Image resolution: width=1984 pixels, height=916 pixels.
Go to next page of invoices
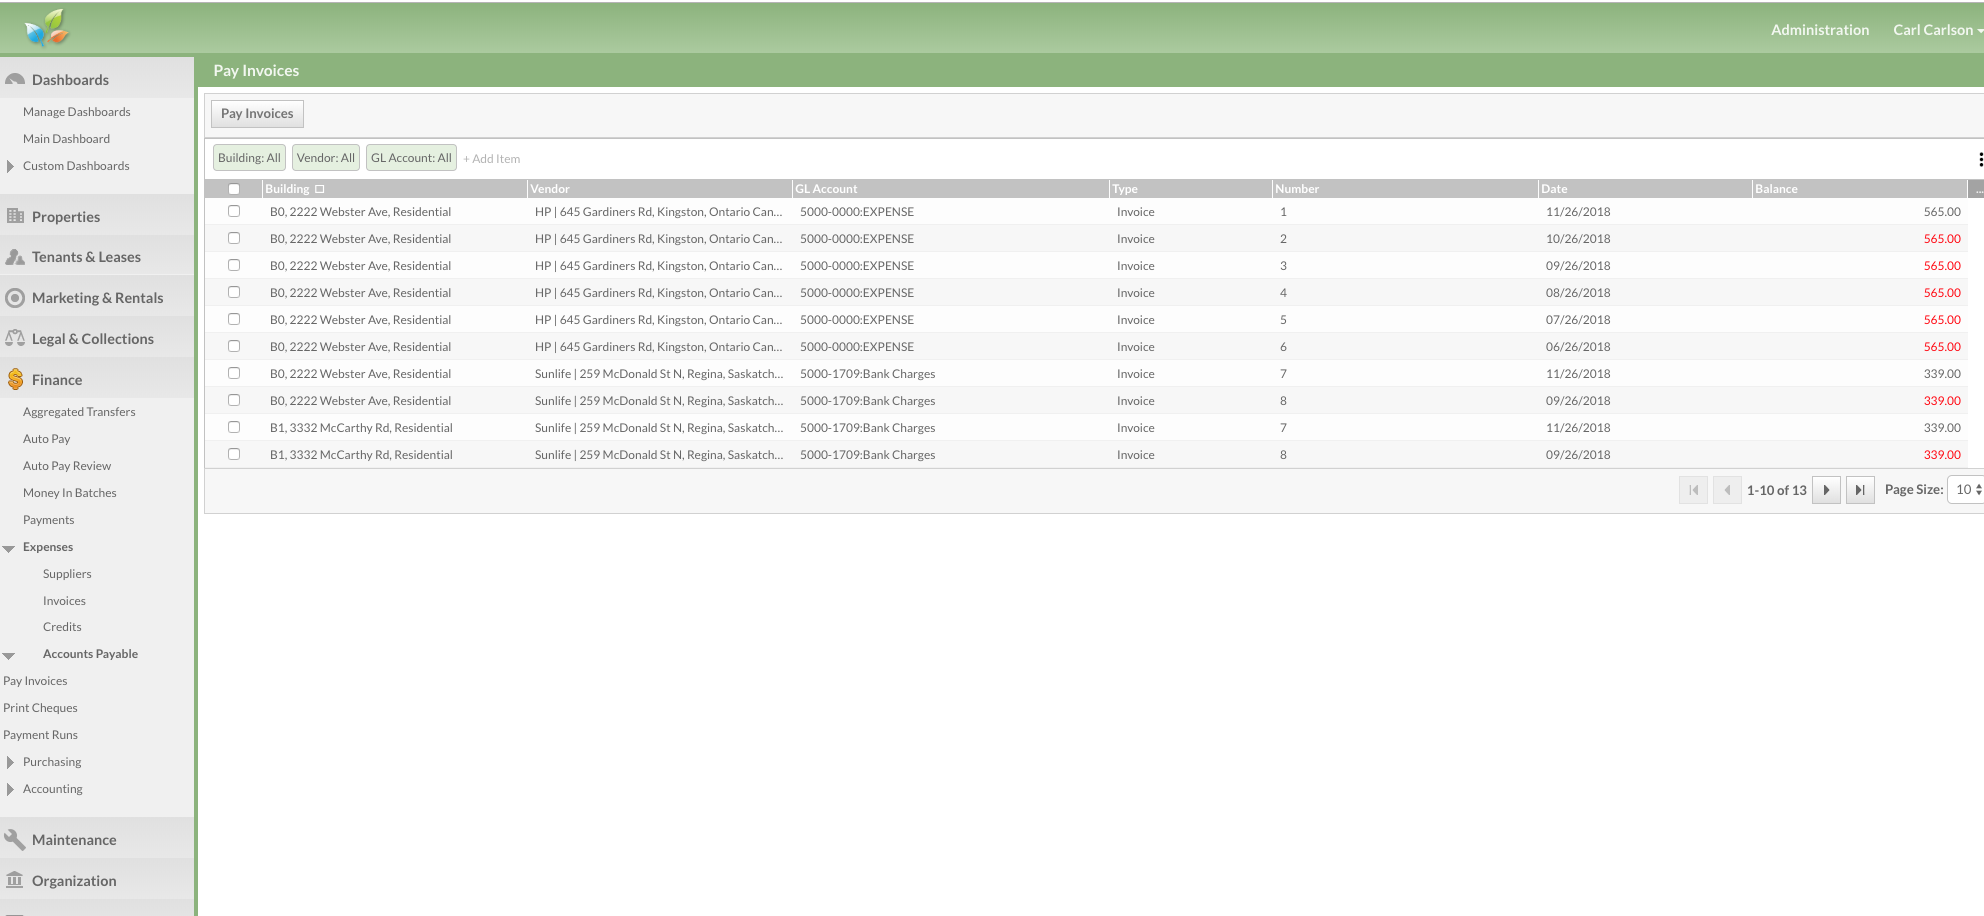[x=1826, y=490]
